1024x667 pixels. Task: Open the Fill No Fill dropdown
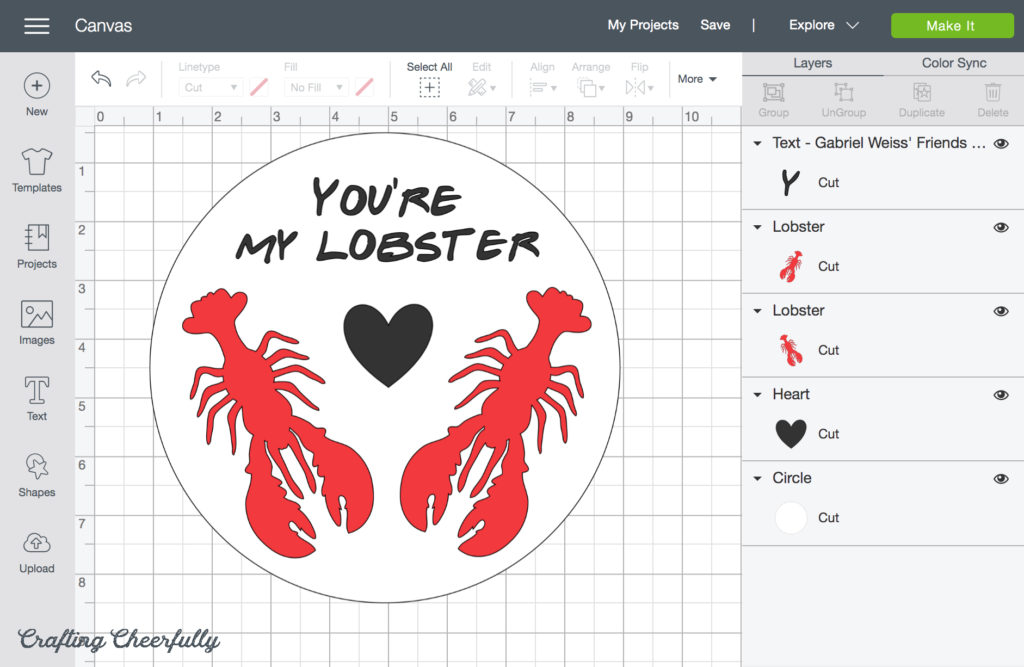(x=316, y=87)
